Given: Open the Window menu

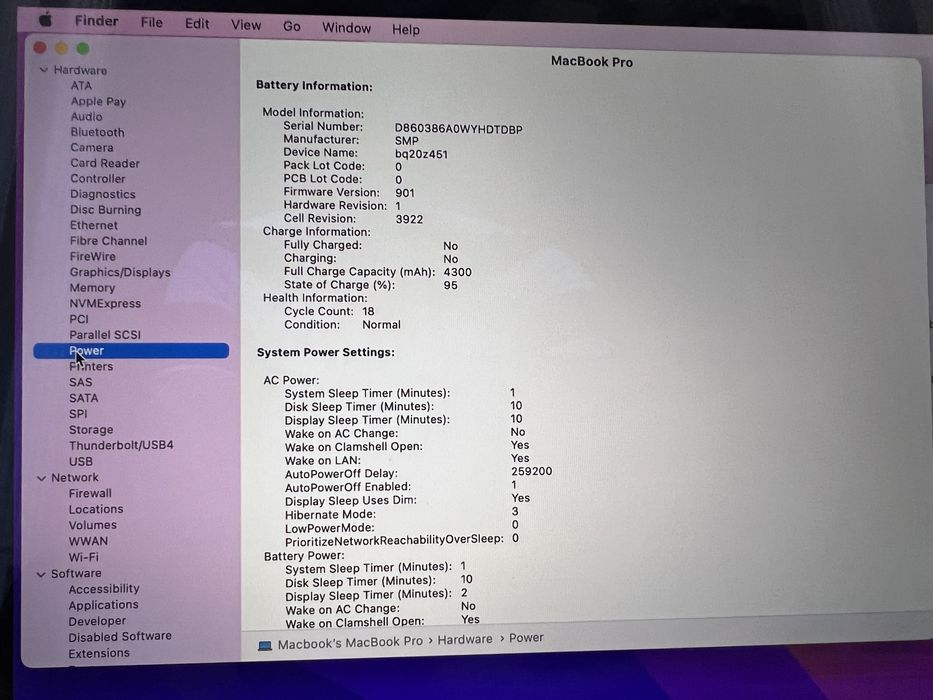Looking at the screenshot, I should click(346, 28).
